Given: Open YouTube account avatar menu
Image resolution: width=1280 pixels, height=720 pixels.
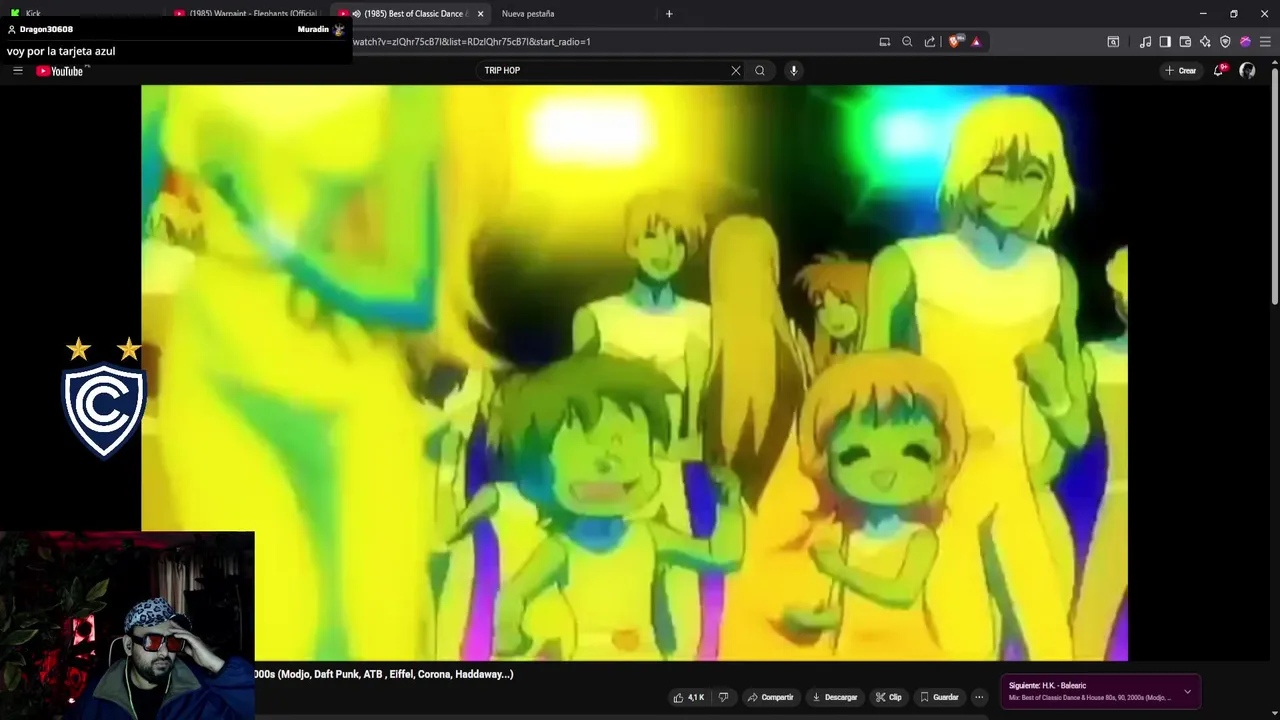Looking at the screenshot, I should [x=1247, y=70].
